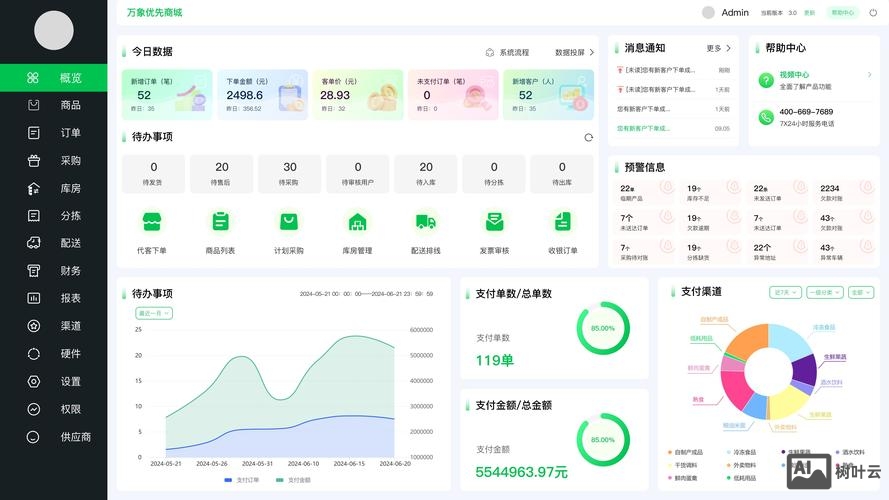Click the power logout icon in header

point(873,12)
